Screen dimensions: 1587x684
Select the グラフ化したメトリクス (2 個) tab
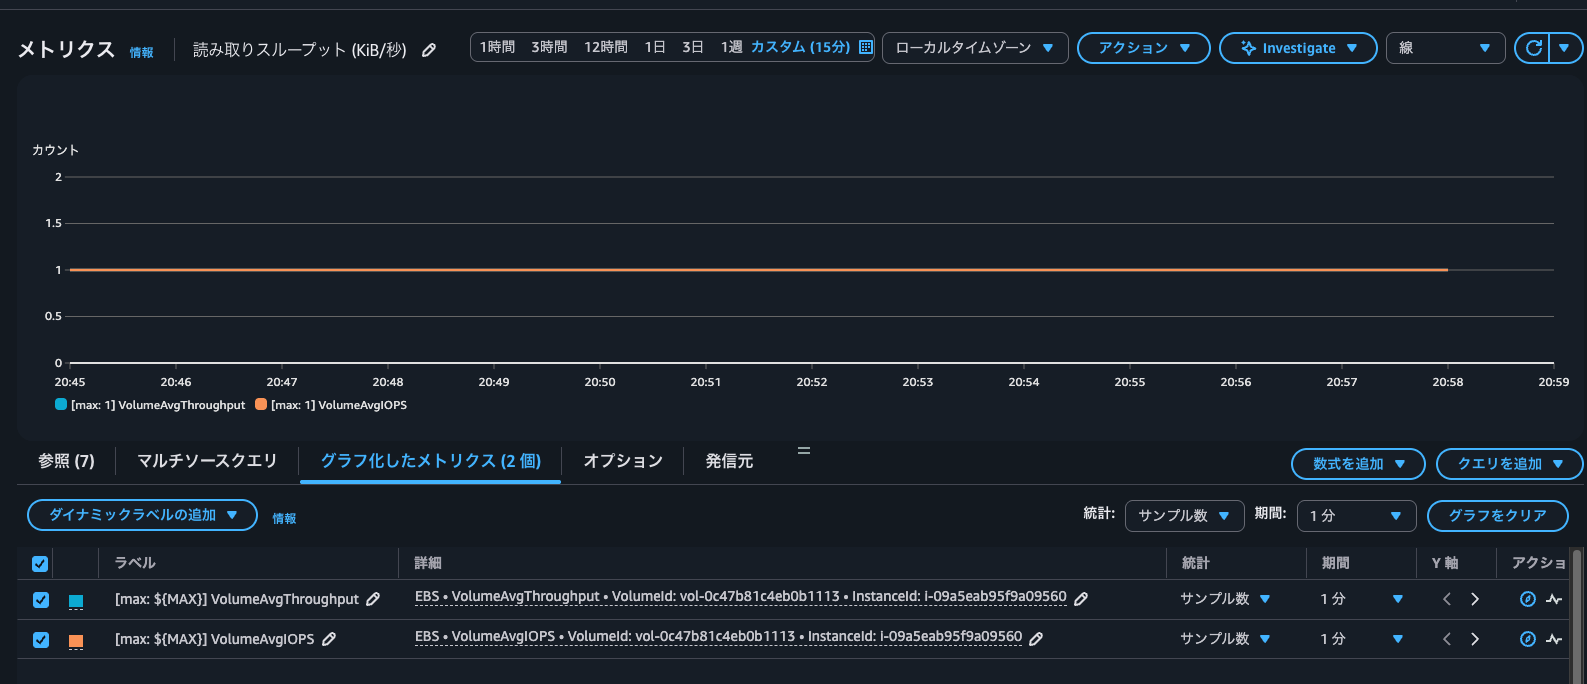point(430,461)
